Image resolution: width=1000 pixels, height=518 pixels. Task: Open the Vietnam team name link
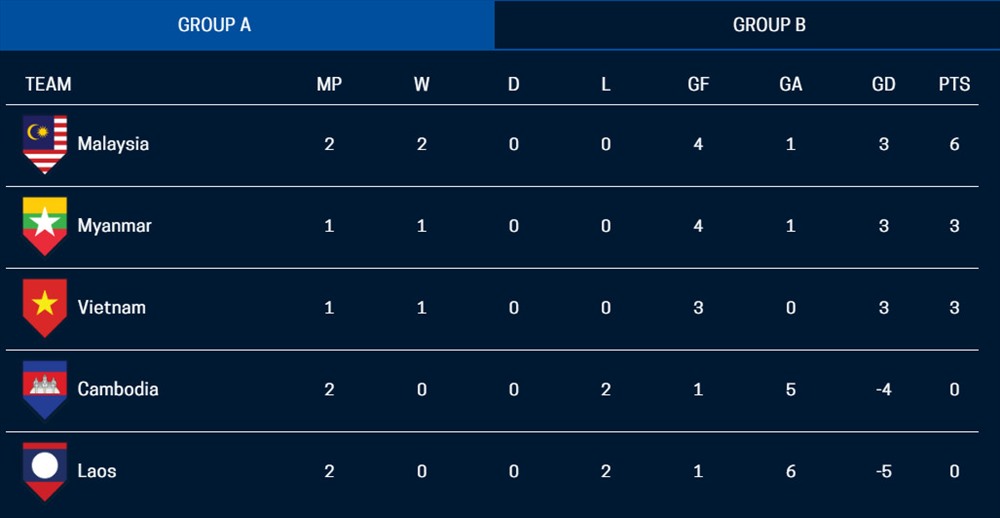click(x=112, y=307)
